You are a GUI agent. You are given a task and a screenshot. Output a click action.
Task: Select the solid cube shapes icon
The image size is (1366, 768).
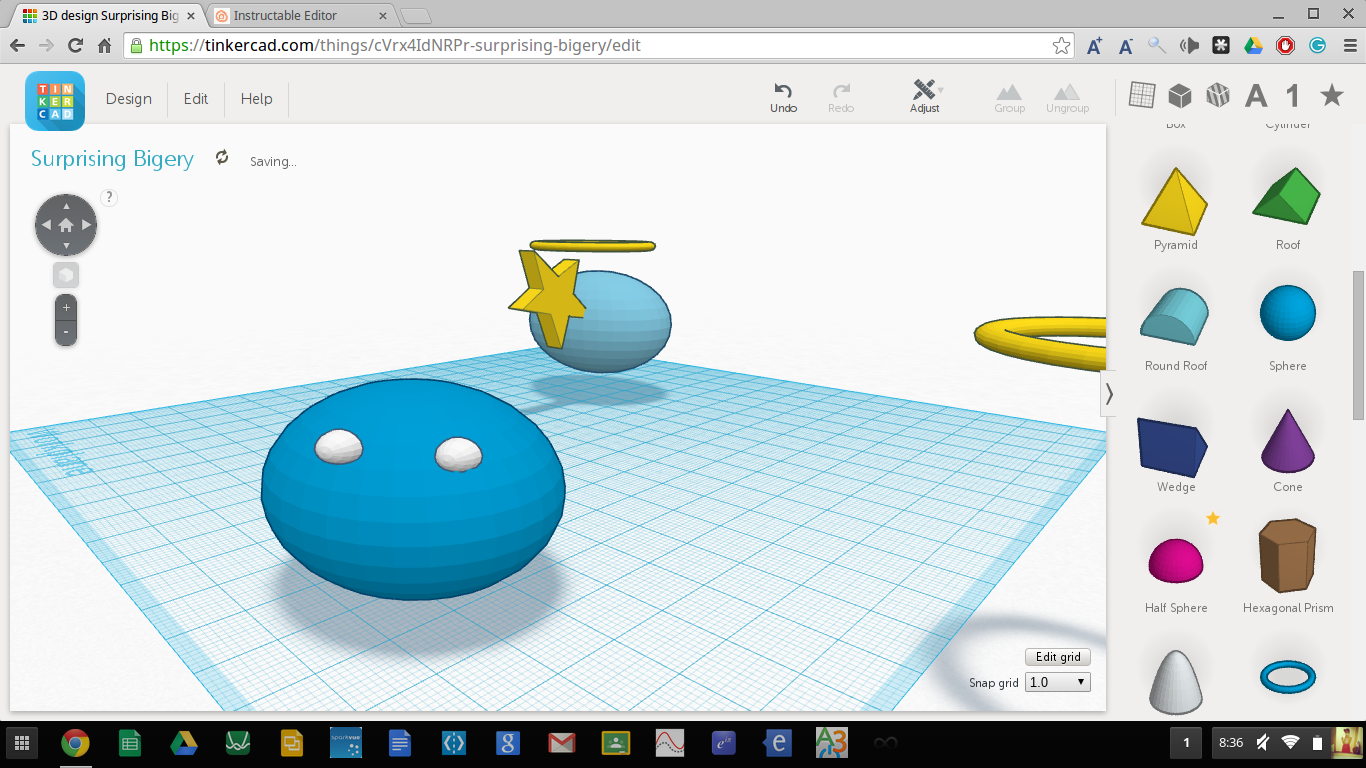click(1180, 95)
